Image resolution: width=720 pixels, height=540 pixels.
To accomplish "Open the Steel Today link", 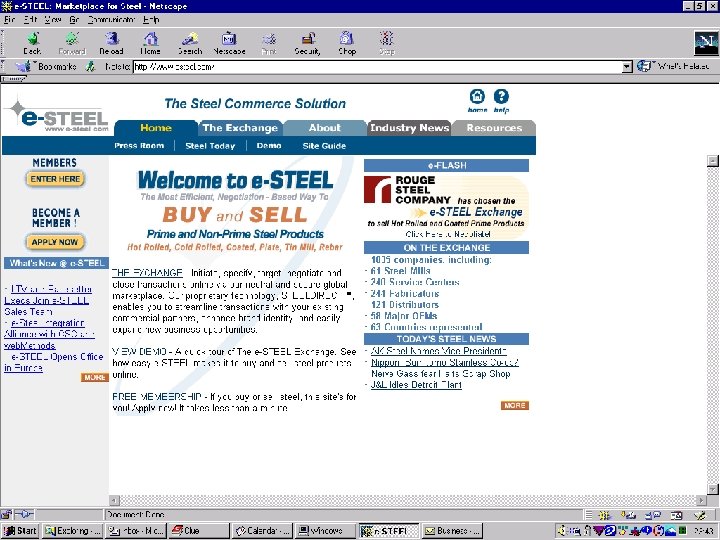I will point(210,146).
